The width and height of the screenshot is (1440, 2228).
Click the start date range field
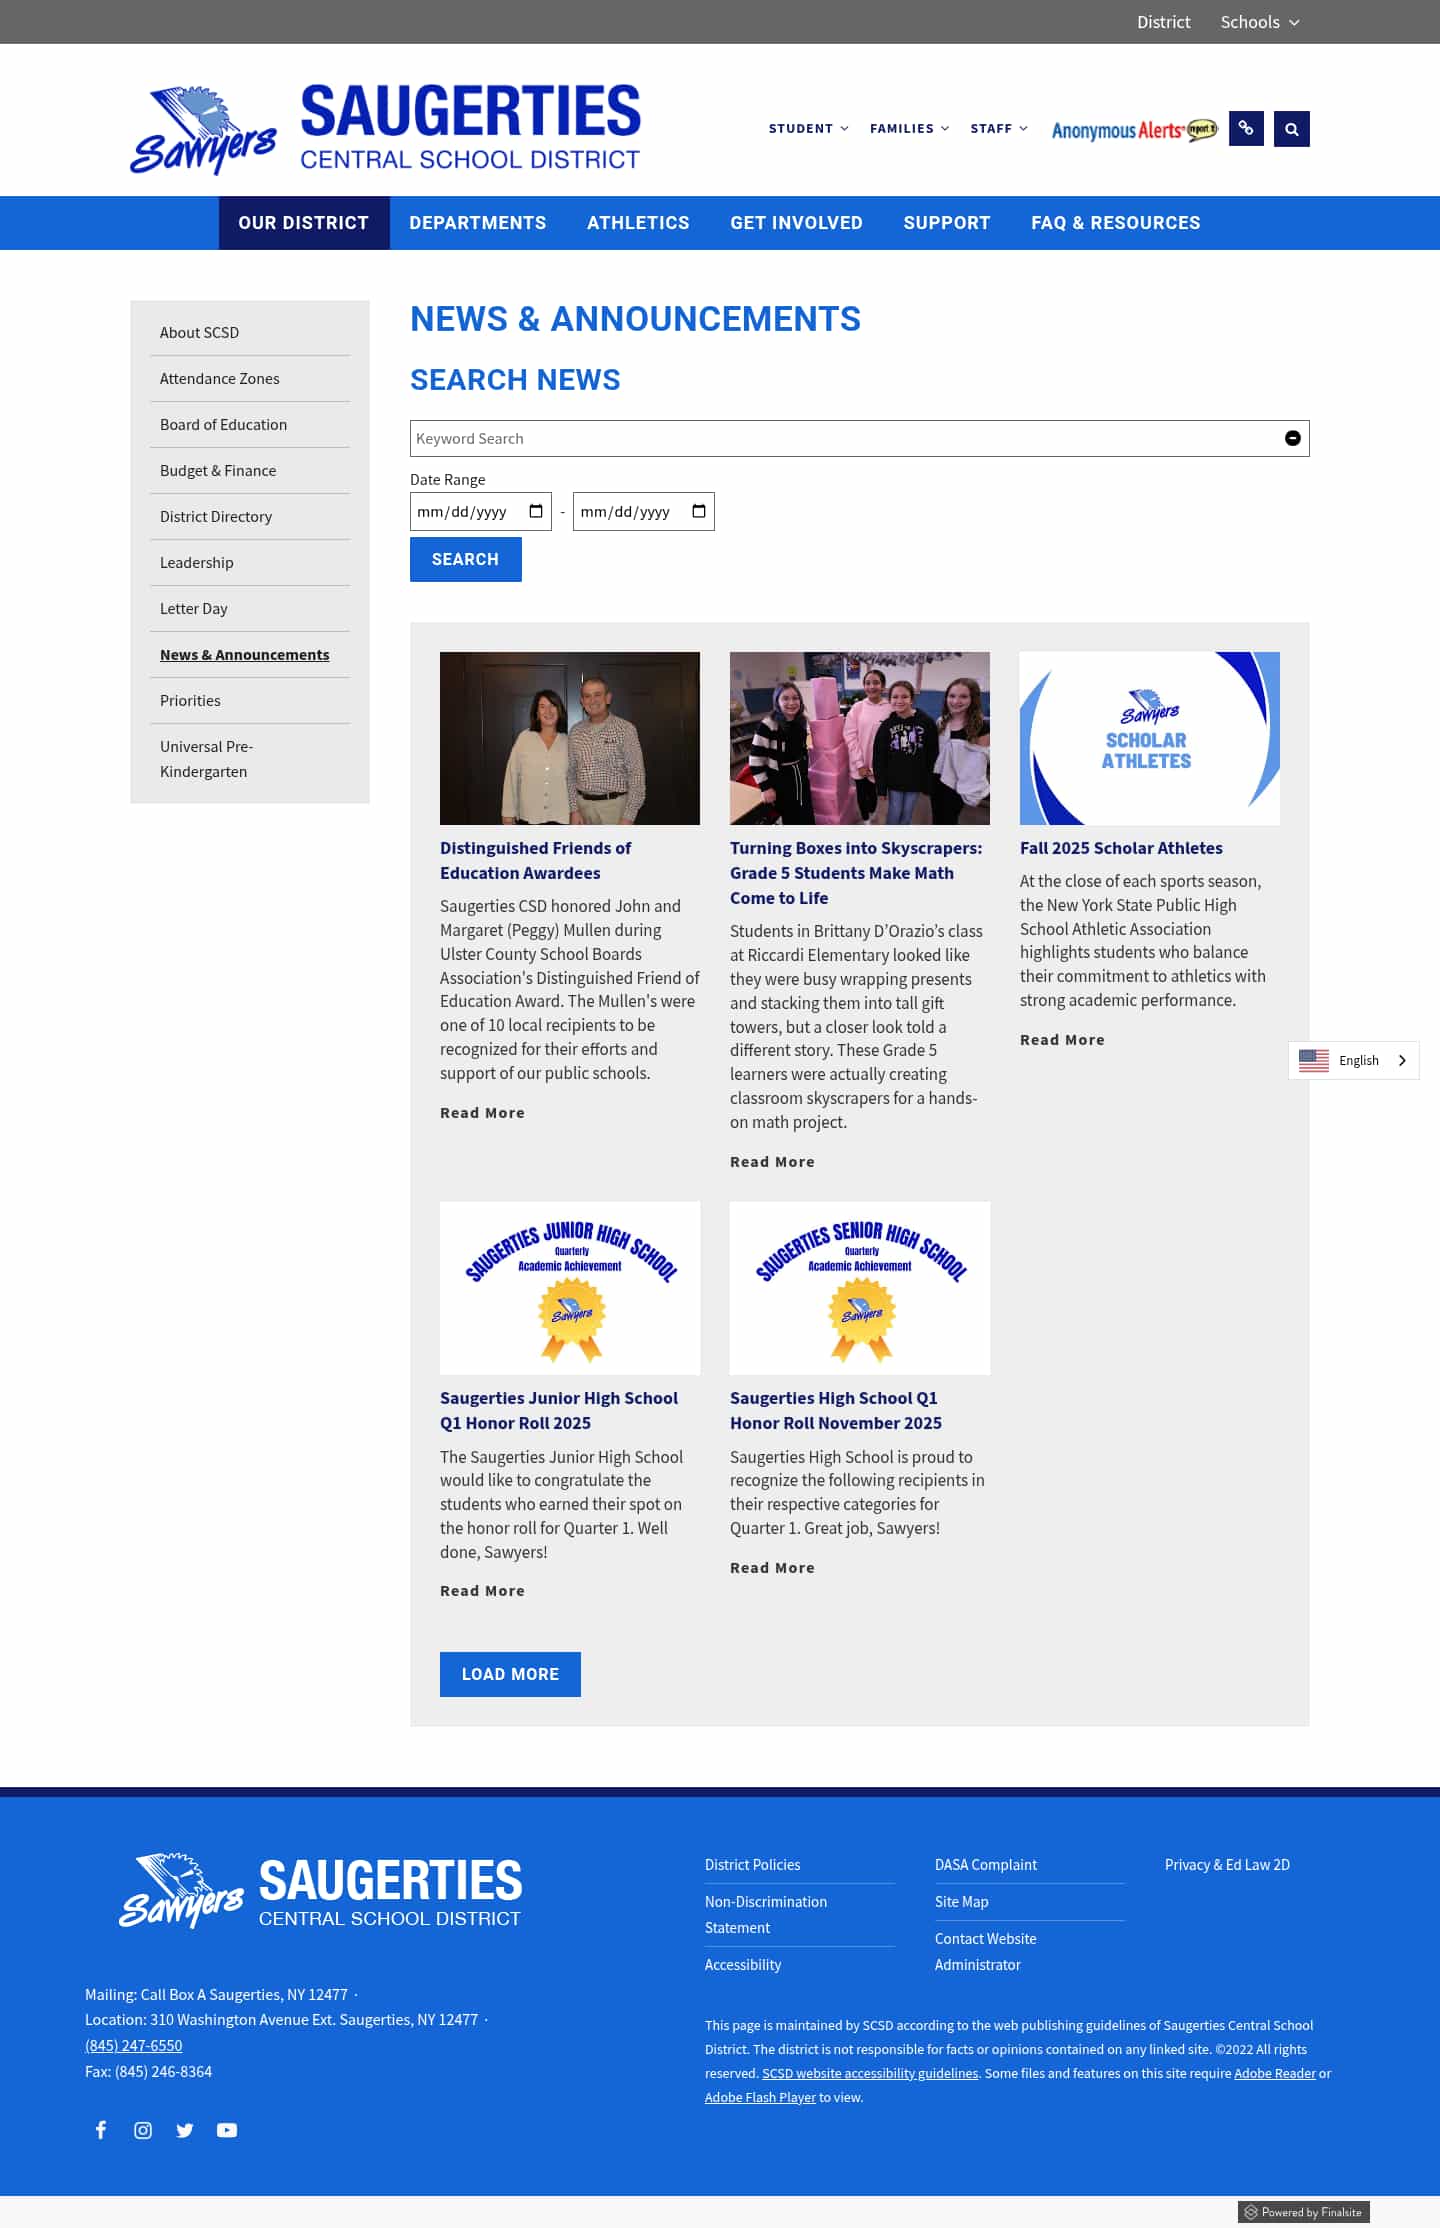(480, 511)
